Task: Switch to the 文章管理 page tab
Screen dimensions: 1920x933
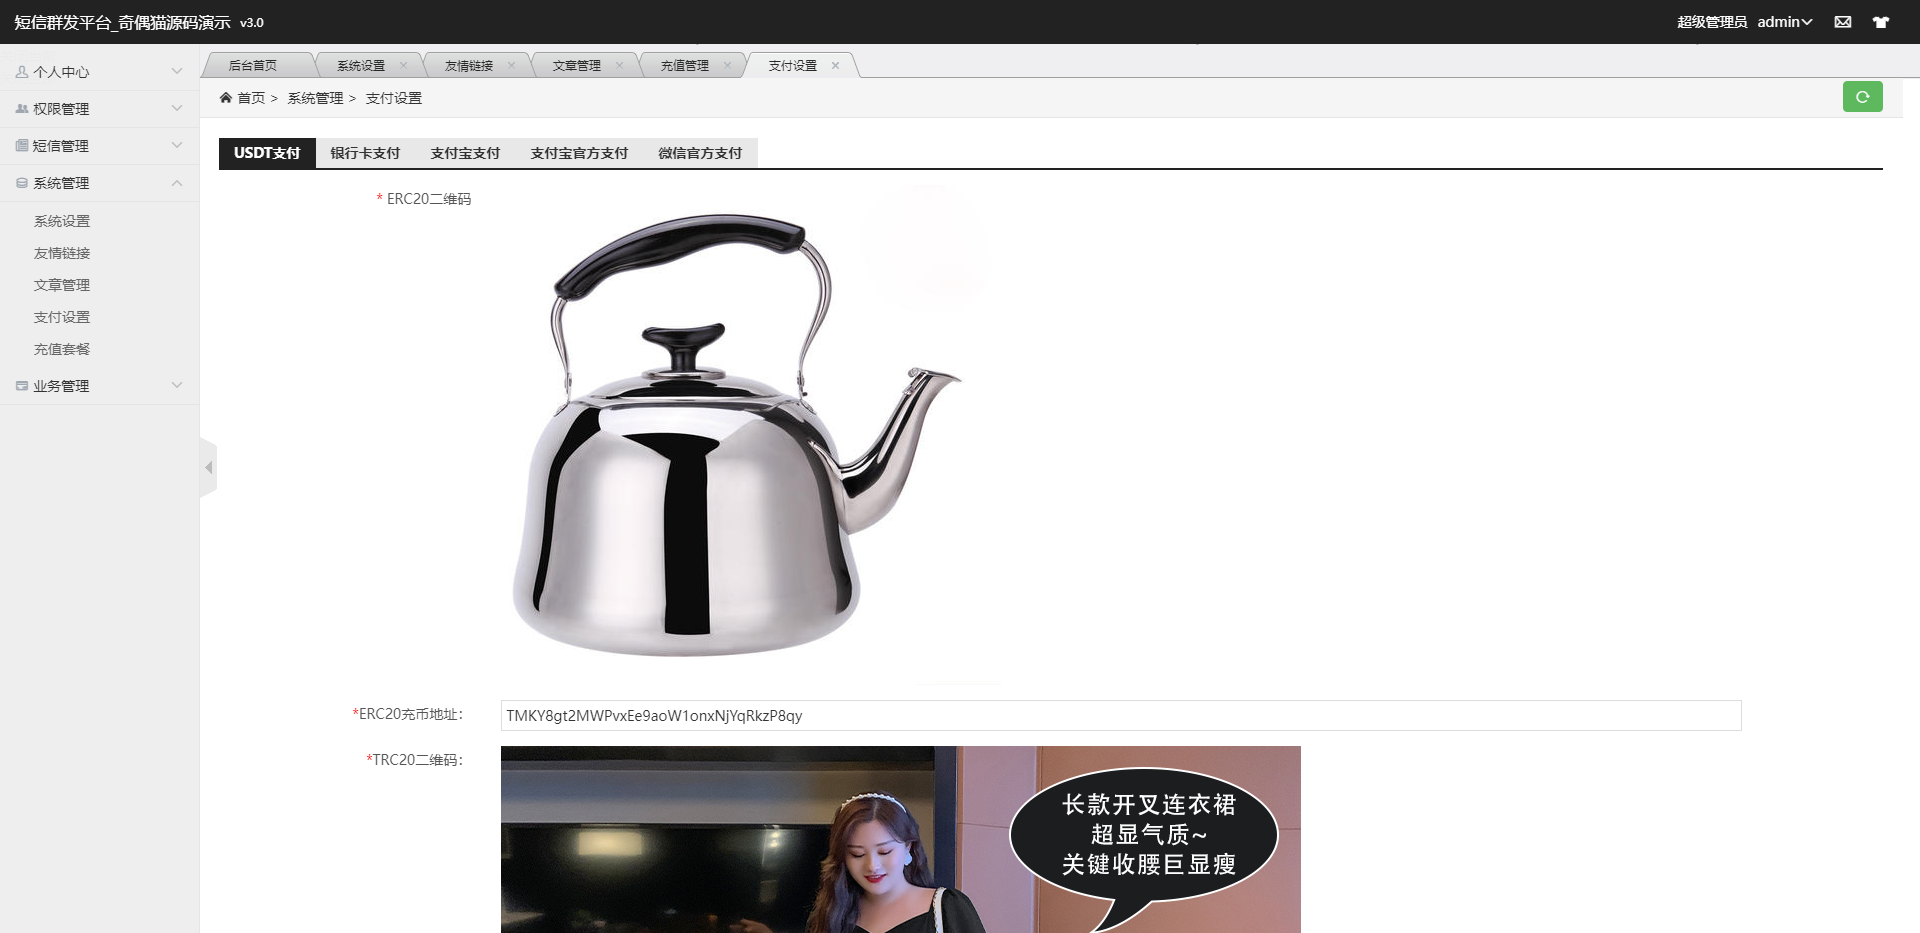Action: [577, 66]
